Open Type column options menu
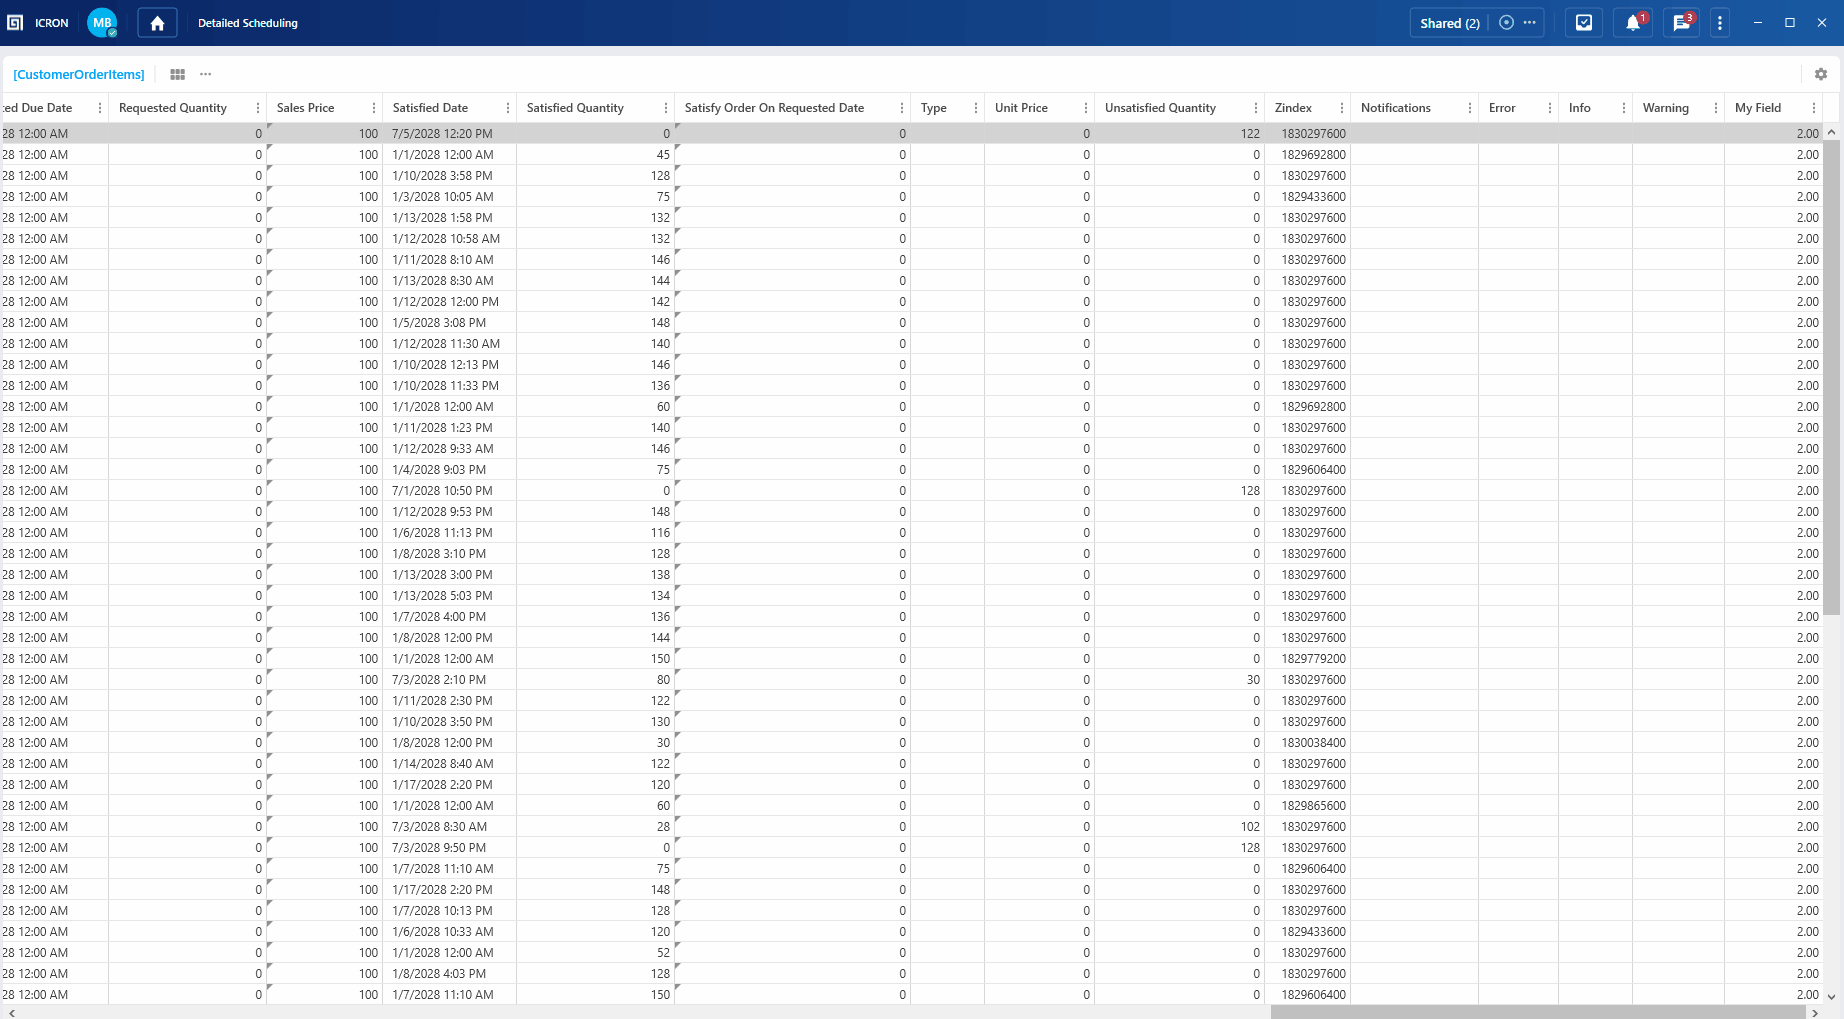Screen dimensions: 1844x1019 click(976, 108)
